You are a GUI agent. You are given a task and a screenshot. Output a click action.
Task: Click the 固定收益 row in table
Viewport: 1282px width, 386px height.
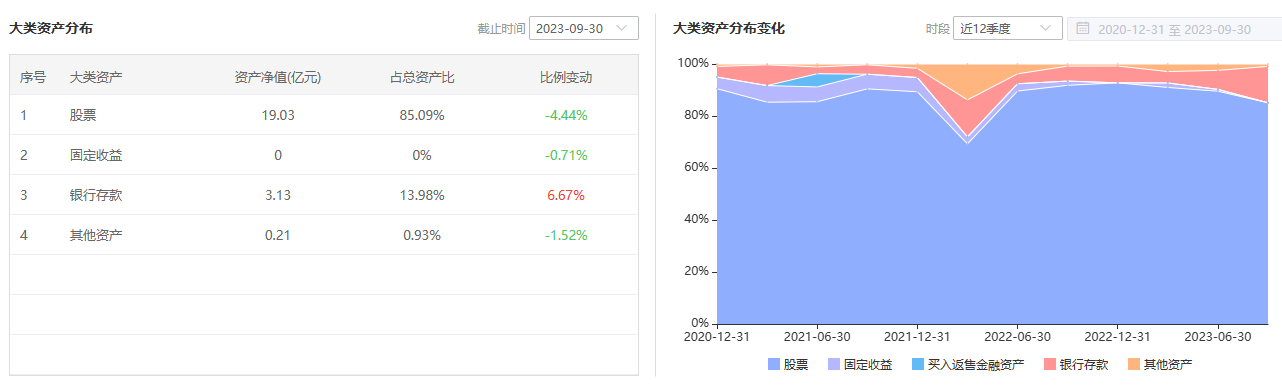324,155
